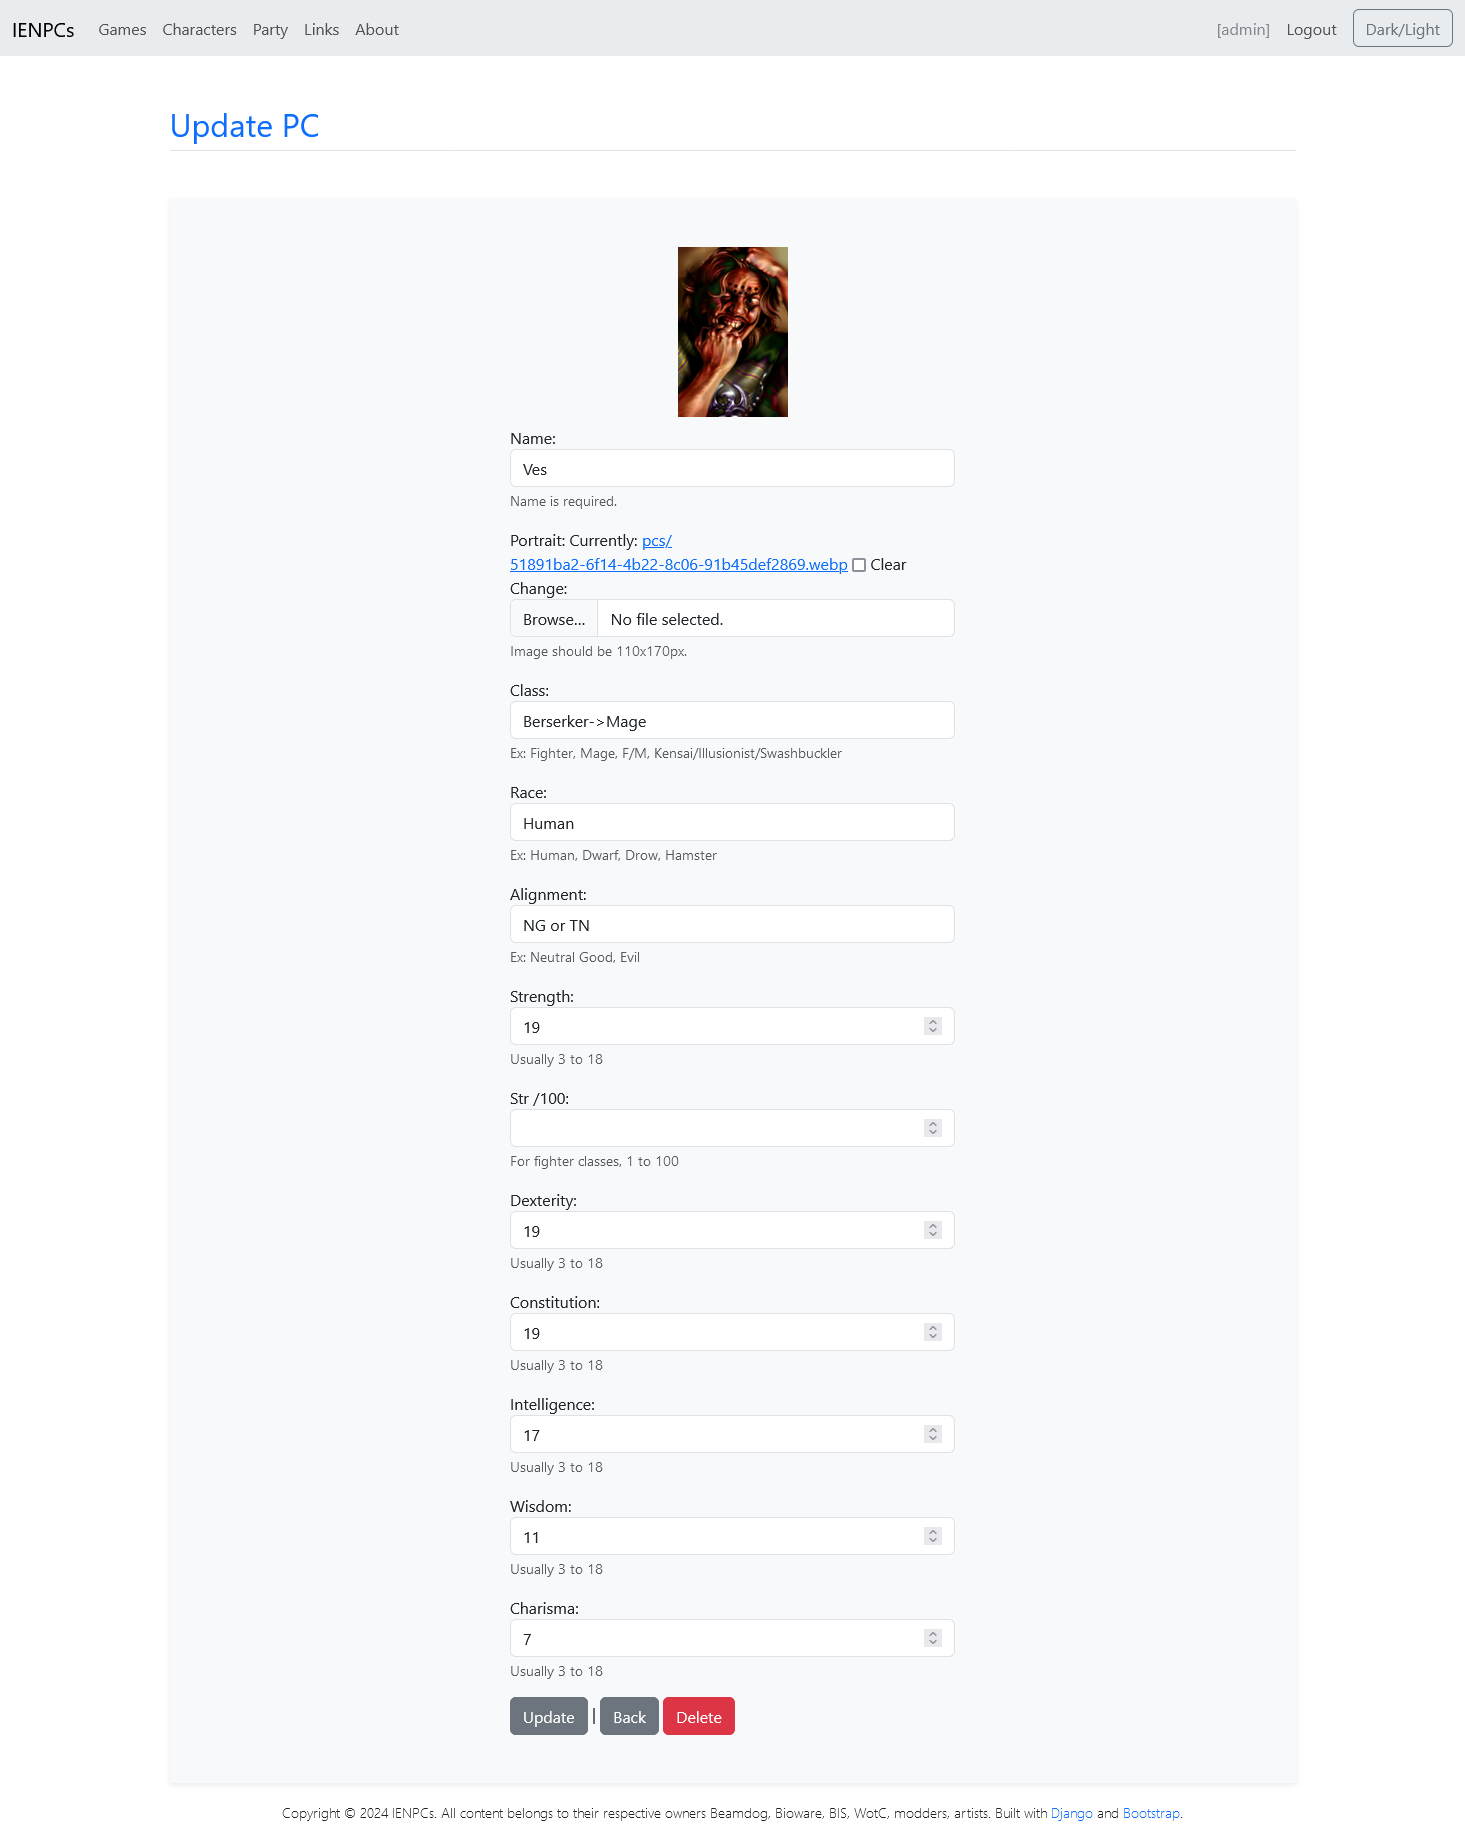Go to the Characters nav page
Viewport: 1465px width, 1839px height.
click(x=199, y=30)
